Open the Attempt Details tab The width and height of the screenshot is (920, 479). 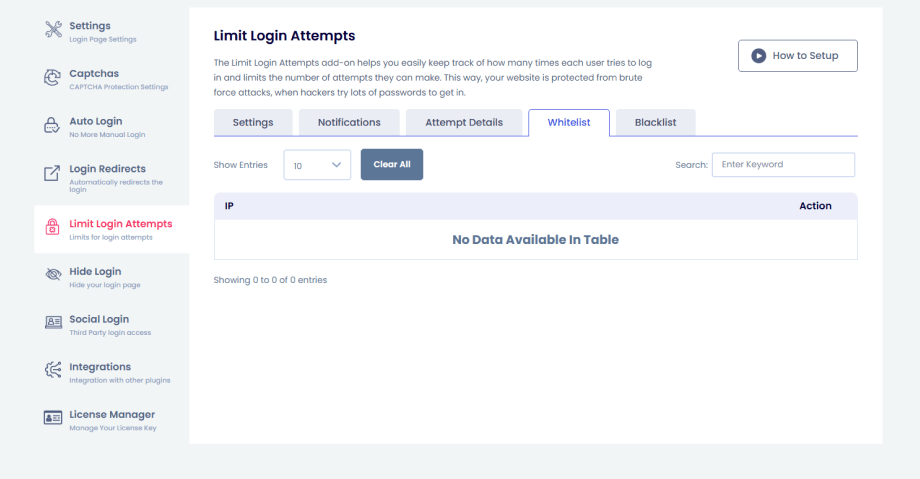point(464,122)
